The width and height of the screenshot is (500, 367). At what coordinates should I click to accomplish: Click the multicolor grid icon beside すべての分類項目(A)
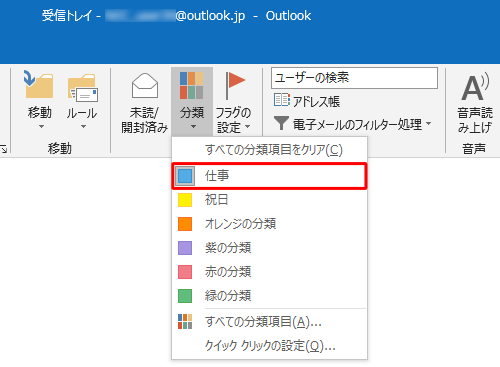coord(185,322)
